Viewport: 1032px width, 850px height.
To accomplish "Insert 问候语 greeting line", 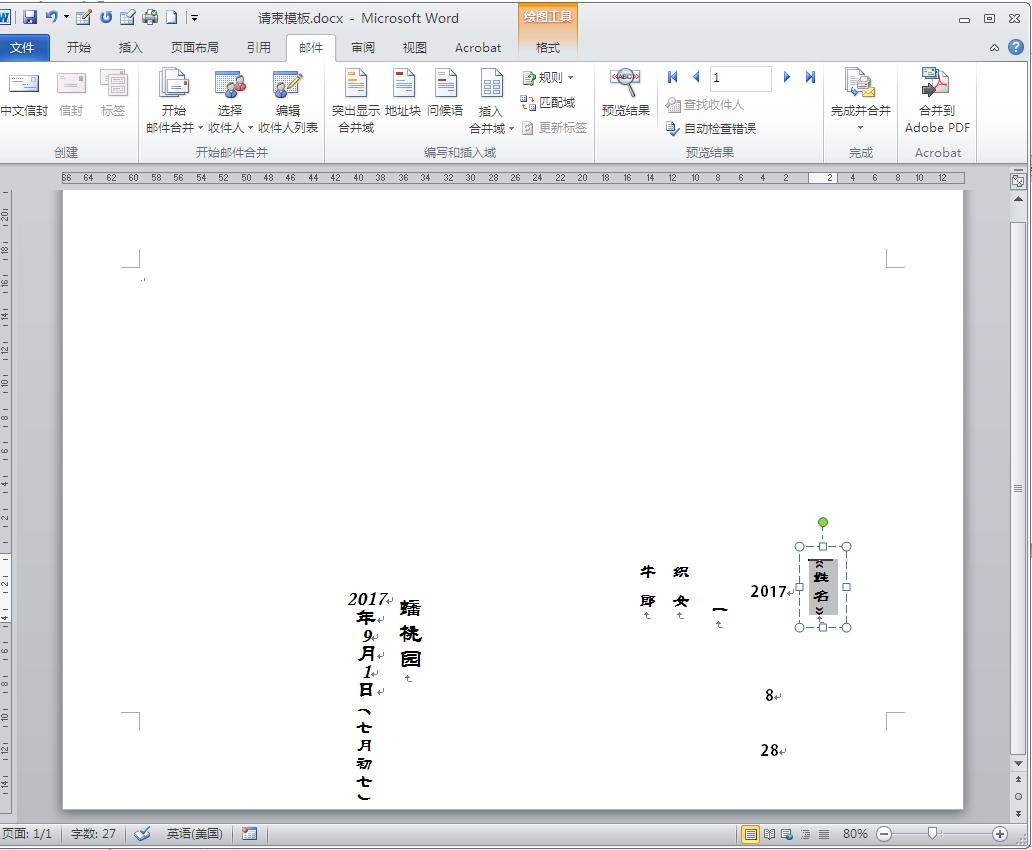I will click(x=445, y=94).
